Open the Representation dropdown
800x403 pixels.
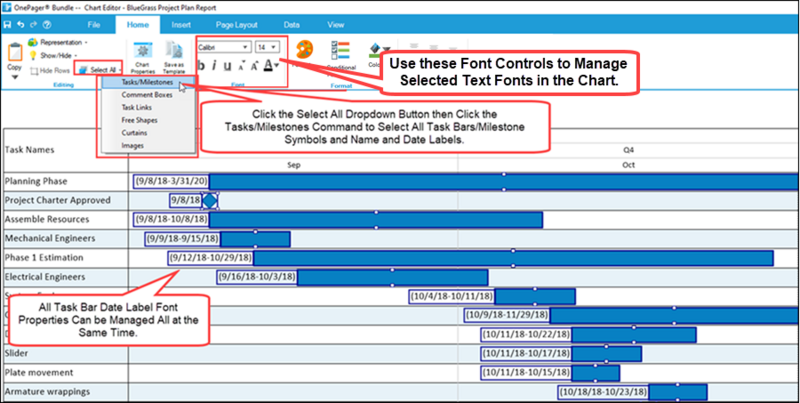coord(58,42)
